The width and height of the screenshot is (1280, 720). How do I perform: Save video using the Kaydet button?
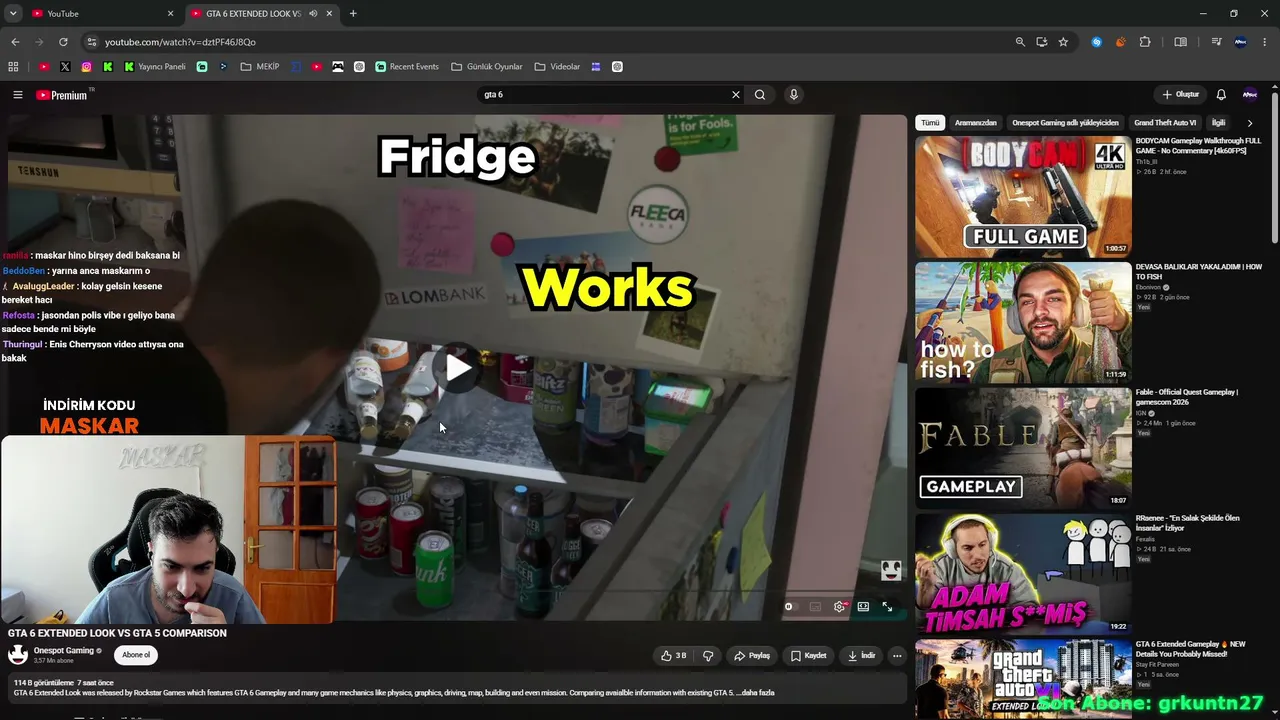click(809, 656)
